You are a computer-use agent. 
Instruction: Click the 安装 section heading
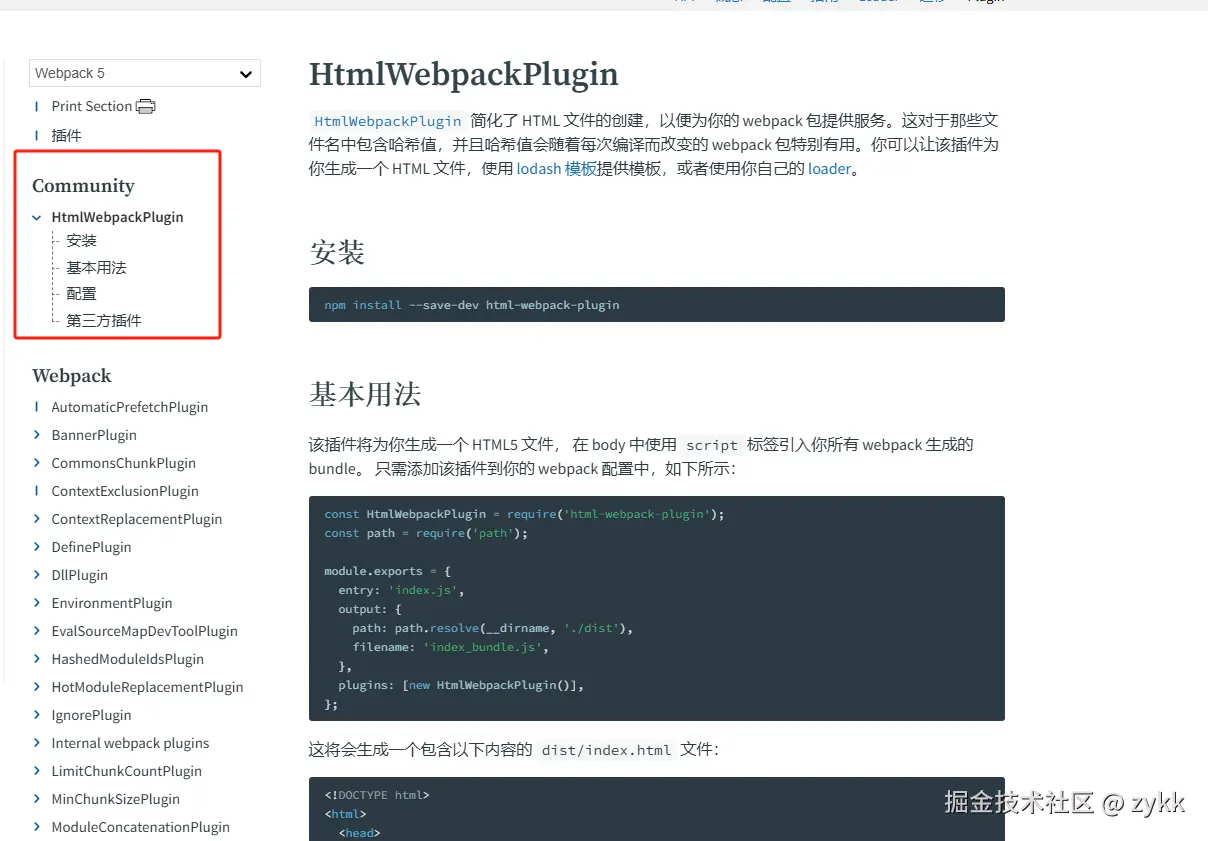click(337, 252)
